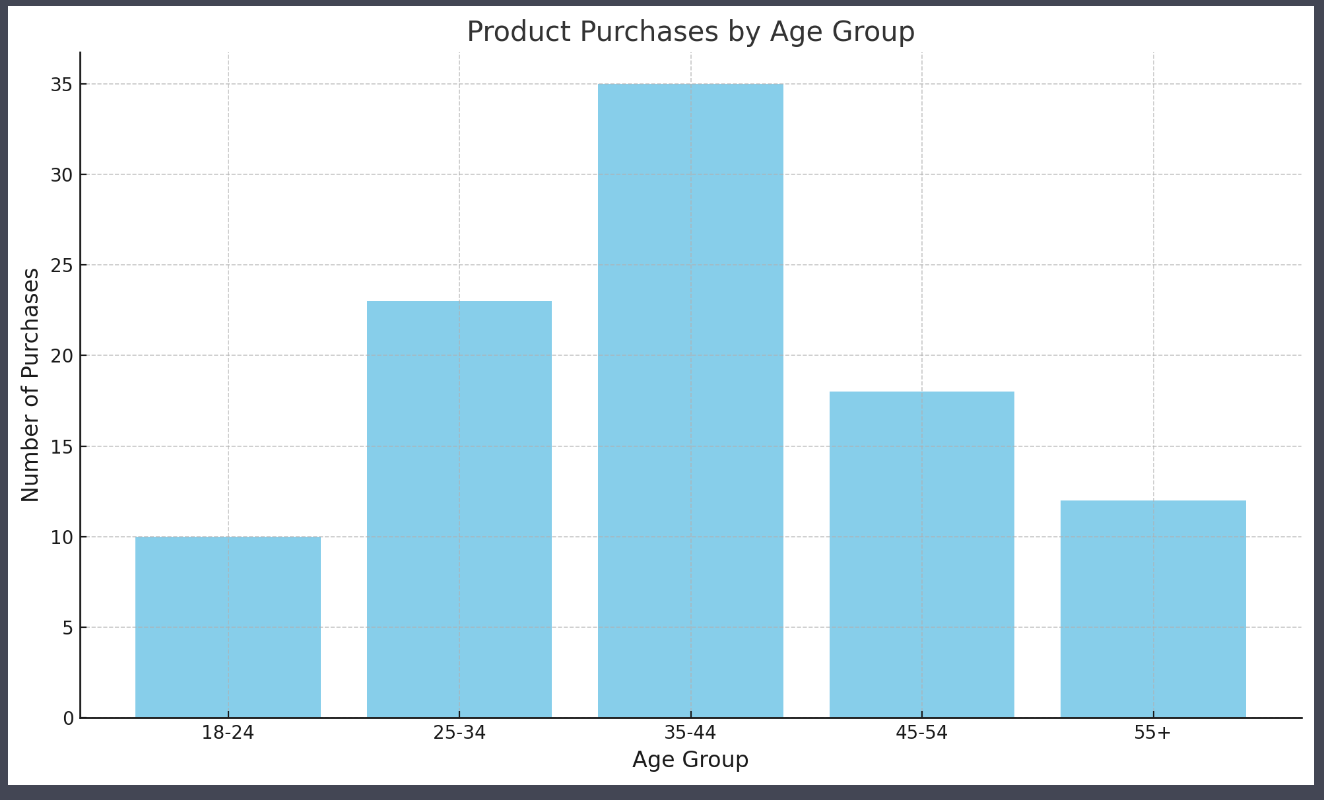1324x800 pixels.
Task: Click the 'Number of Purchases' axis title
Action: [31, 385]
